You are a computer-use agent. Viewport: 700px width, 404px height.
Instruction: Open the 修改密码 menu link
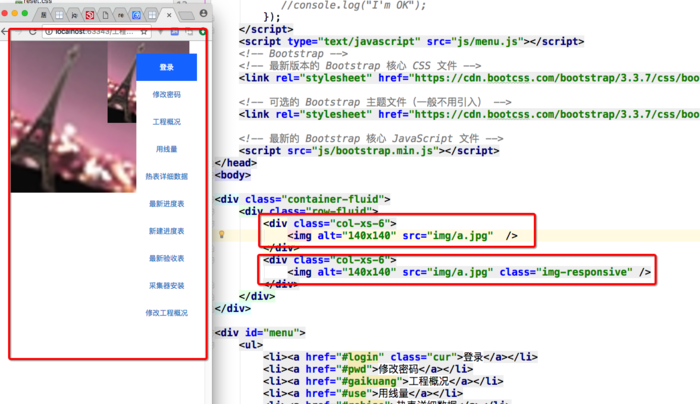167,95
